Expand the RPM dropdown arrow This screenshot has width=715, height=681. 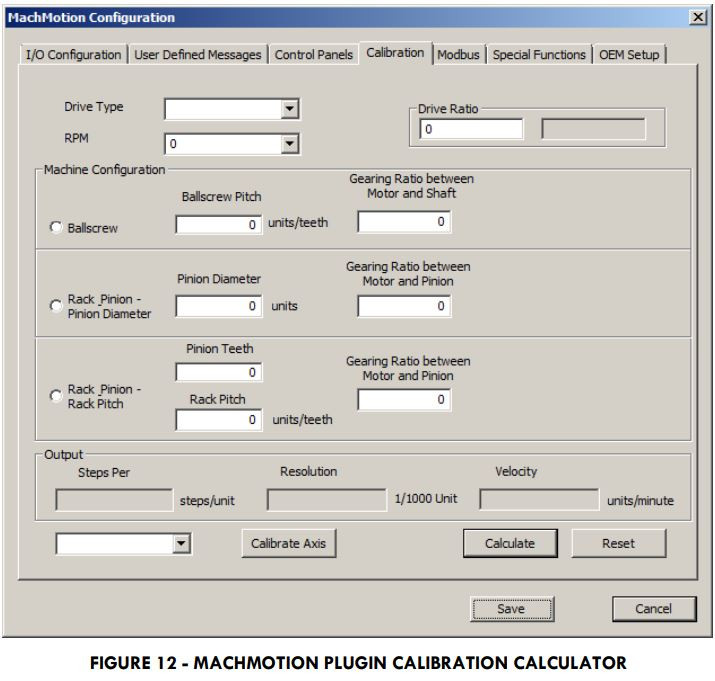click(290, 144)
